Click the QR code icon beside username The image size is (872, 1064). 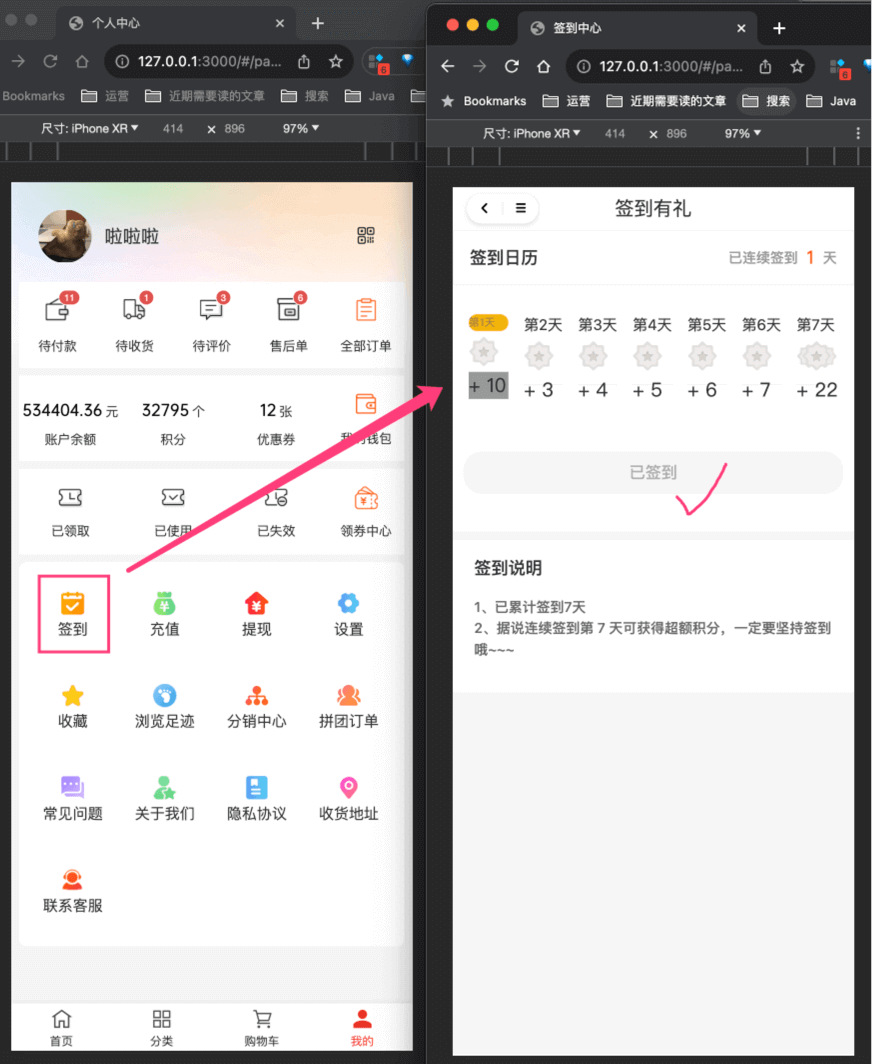(x=366, y=236)
